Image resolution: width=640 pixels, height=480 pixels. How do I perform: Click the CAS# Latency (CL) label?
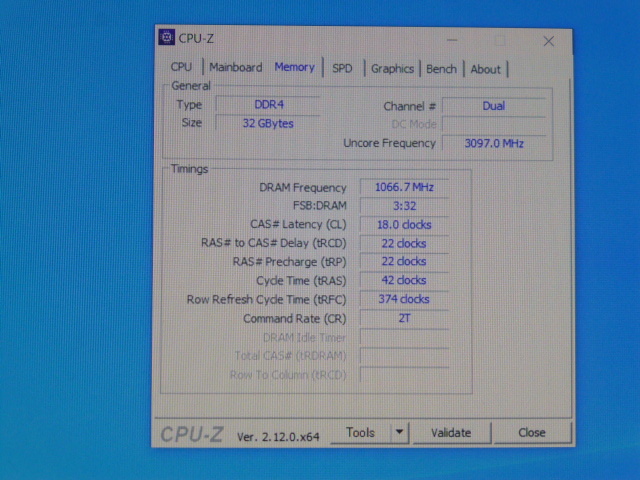tap(298, 224)
